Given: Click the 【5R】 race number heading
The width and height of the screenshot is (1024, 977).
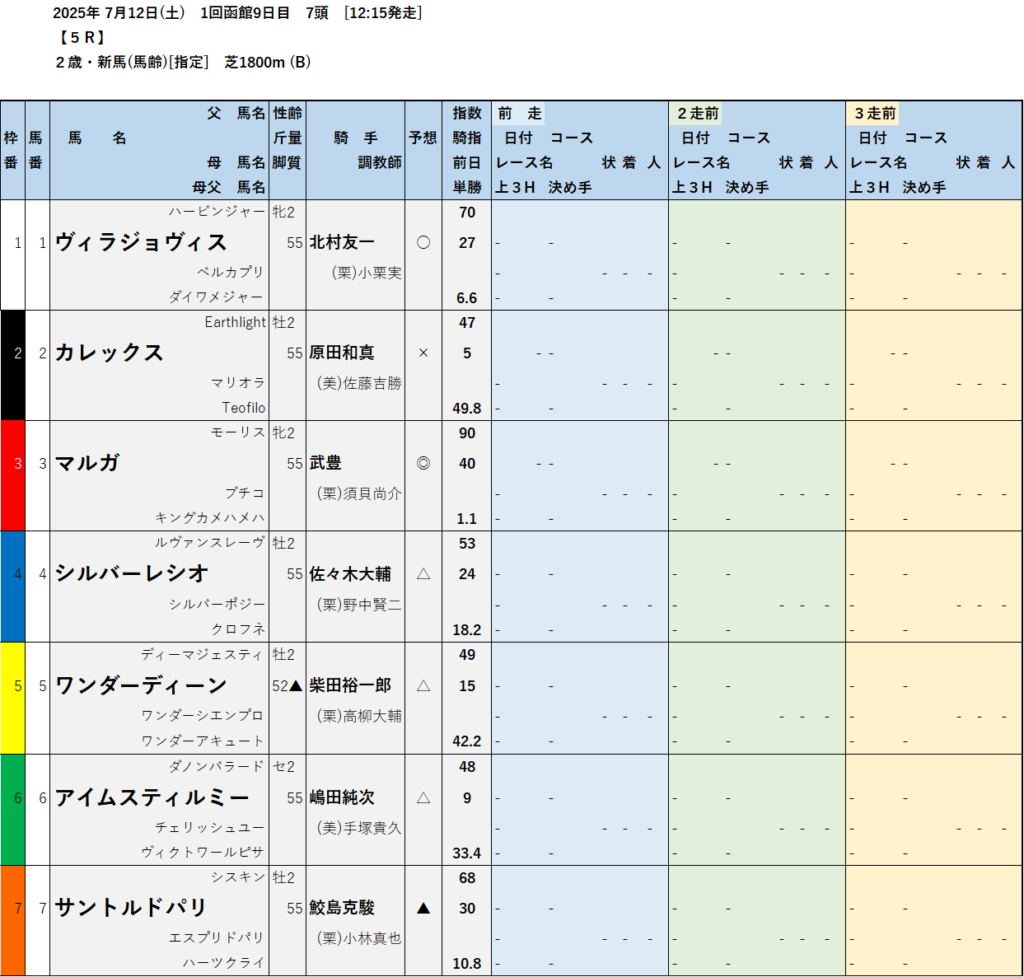Looking at the screenshot, I should click(82, 37).
